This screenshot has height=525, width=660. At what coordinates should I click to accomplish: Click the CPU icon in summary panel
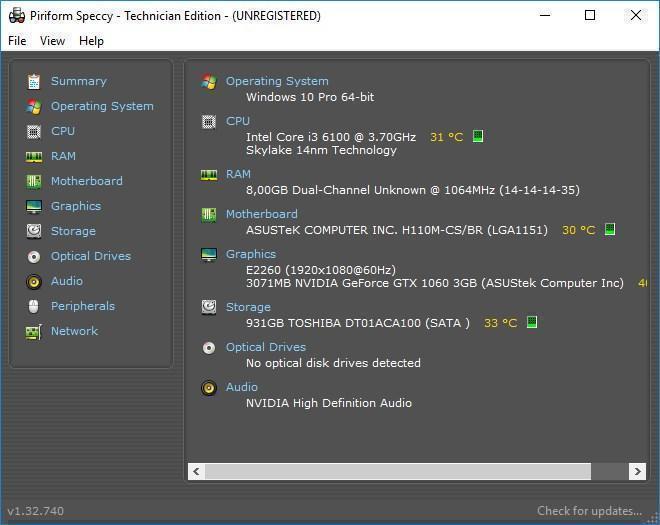(x=209, y=122)
